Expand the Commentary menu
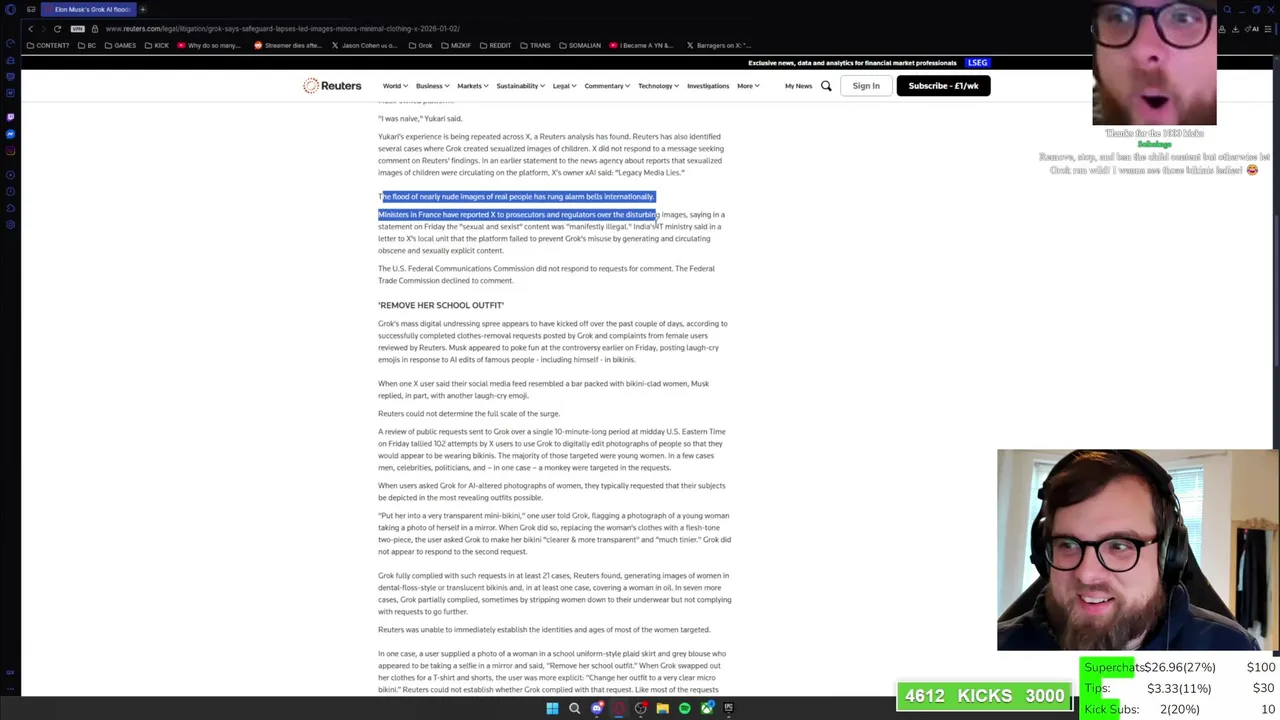The image size is (1280, 720). click(x=607, y=86)
